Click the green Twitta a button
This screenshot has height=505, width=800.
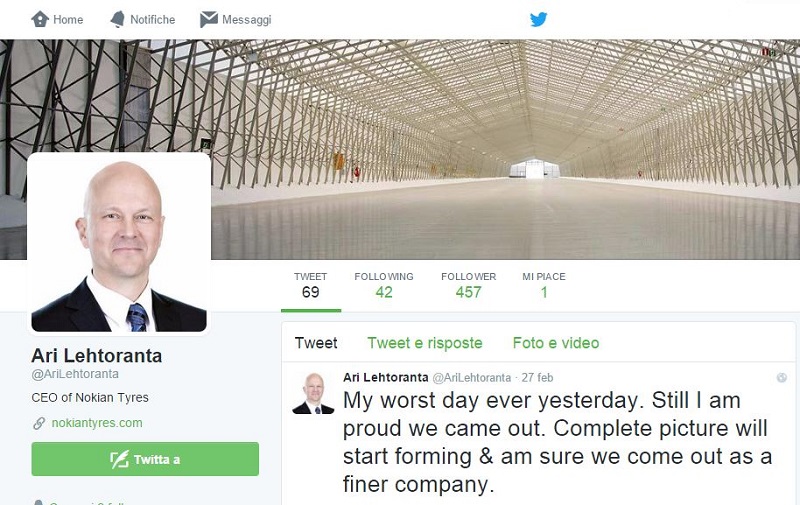coord(145,459)
